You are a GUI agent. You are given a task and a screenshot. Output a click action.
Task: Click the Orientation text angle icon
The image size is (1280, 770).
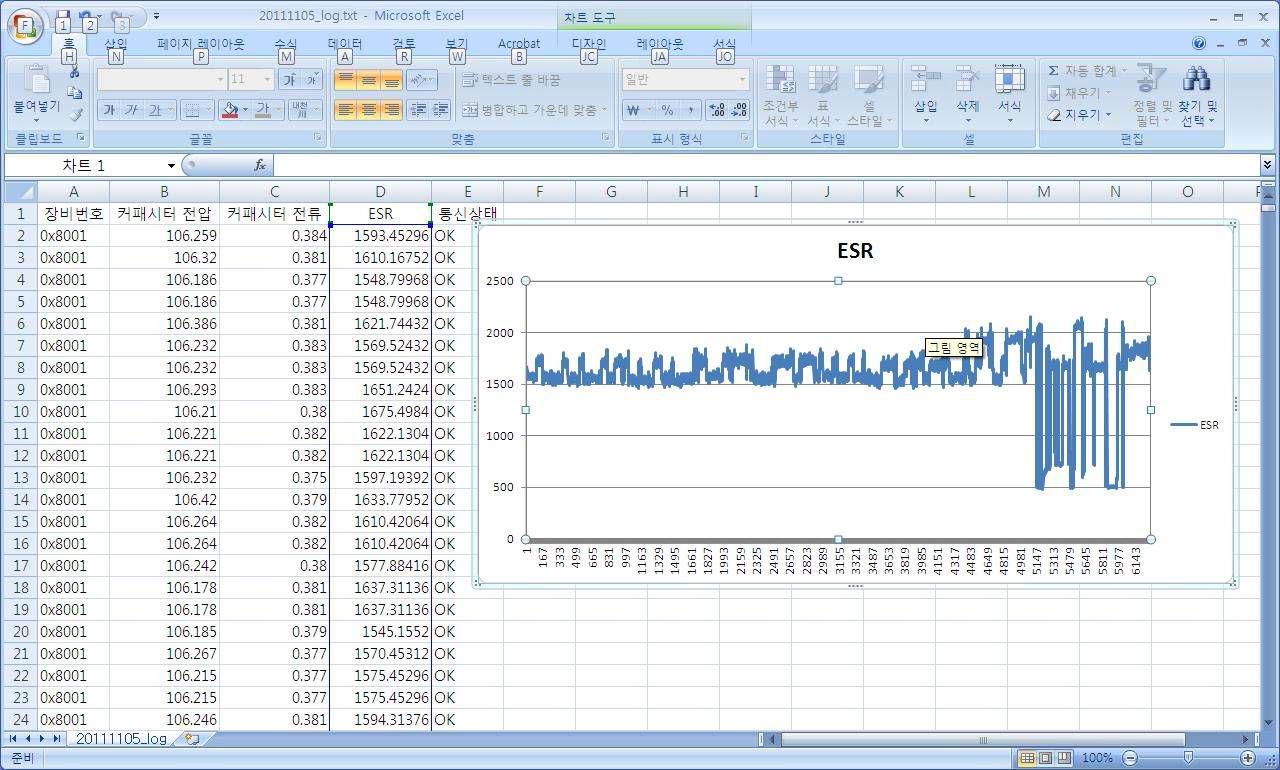(x=423, y=79)
